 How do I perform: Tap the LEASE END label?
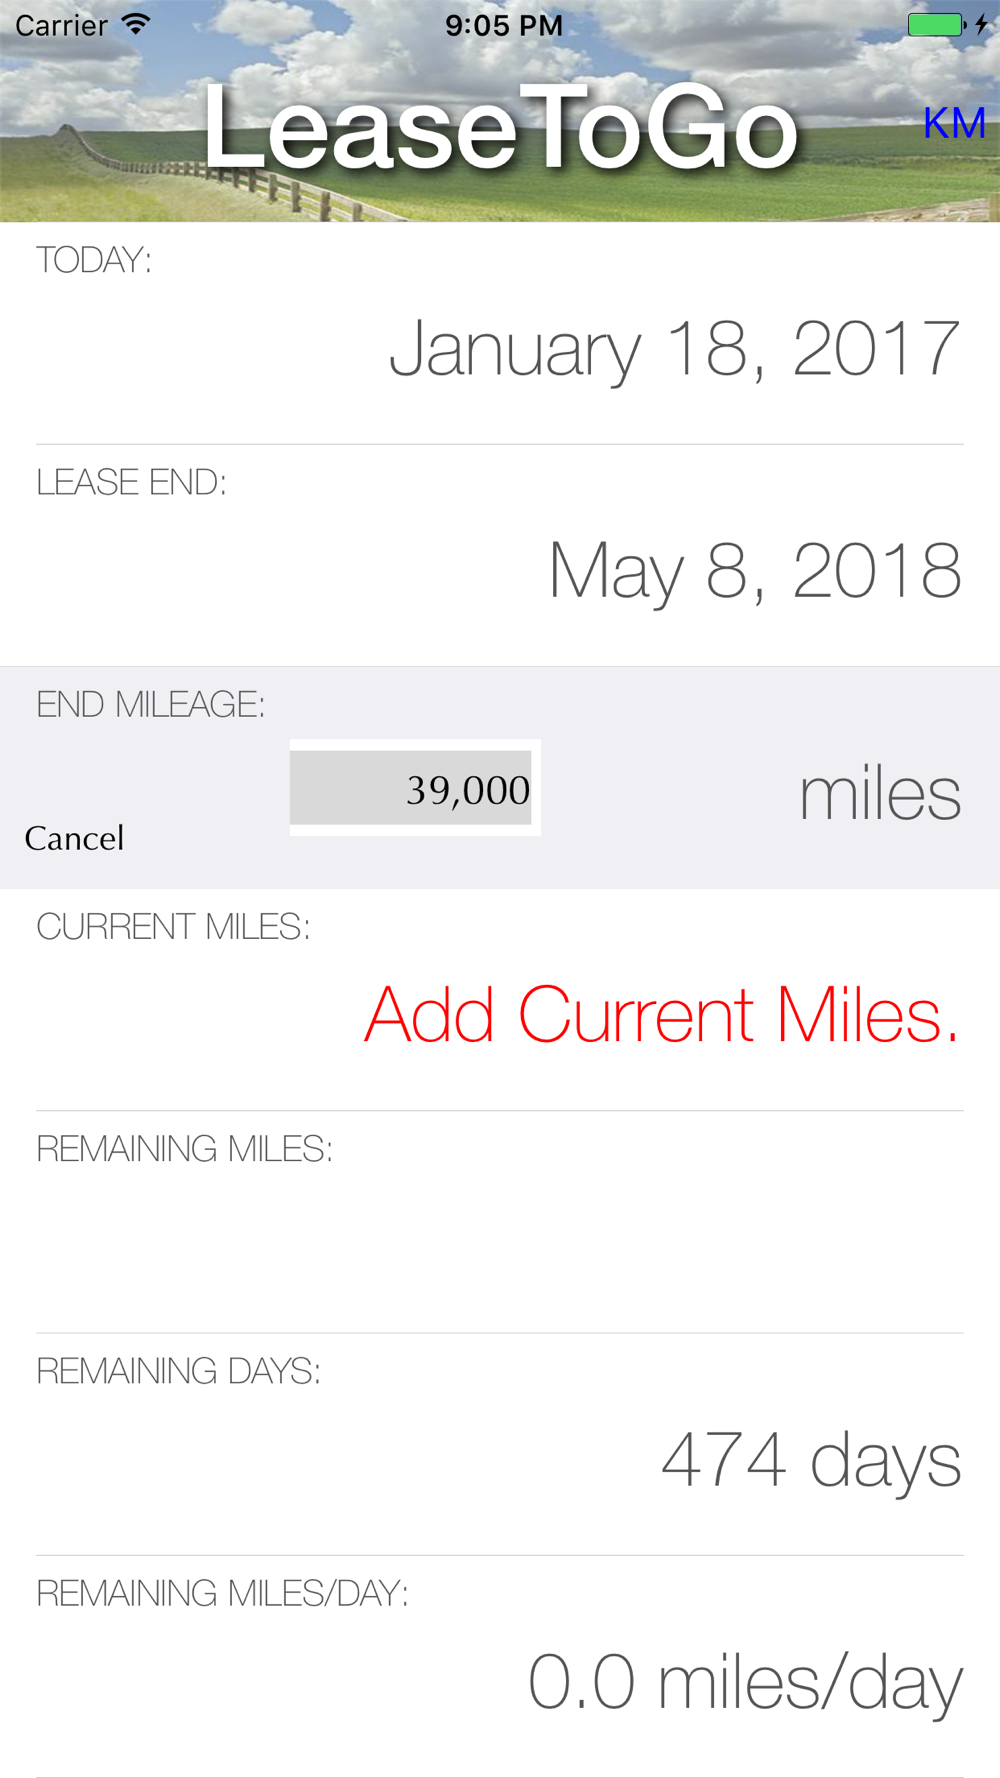pos(131,483)
